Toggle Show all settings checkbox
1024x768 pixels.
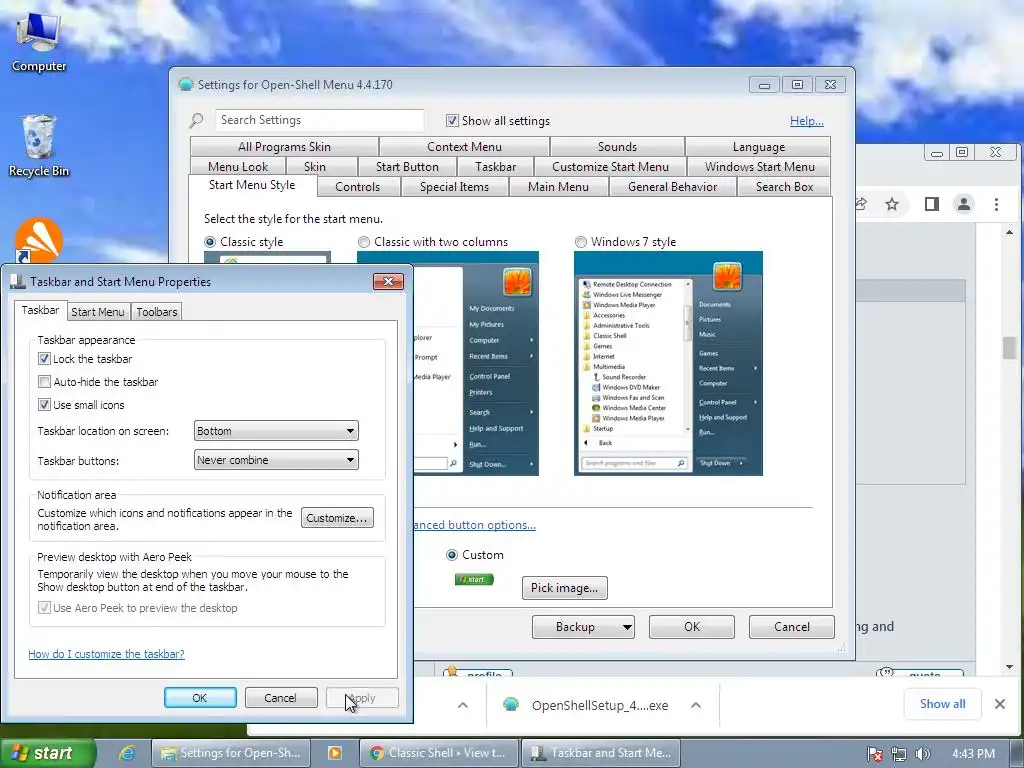point(452,121)
